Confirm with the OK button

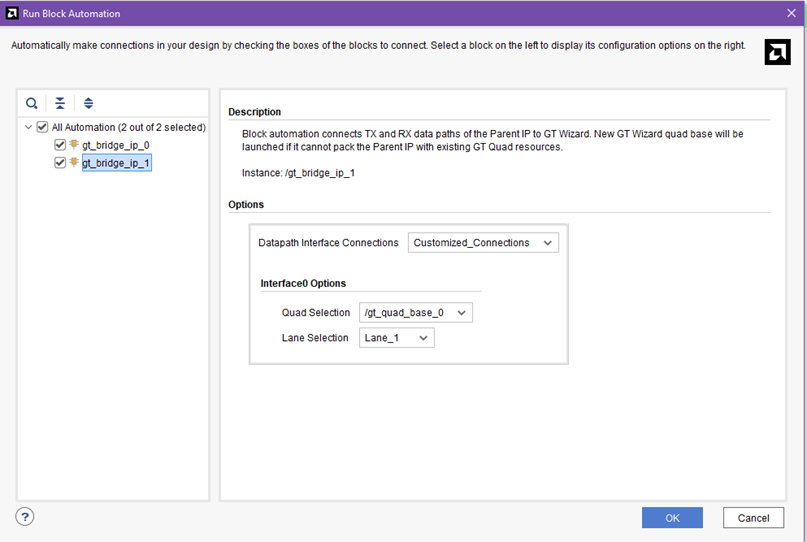672,518
